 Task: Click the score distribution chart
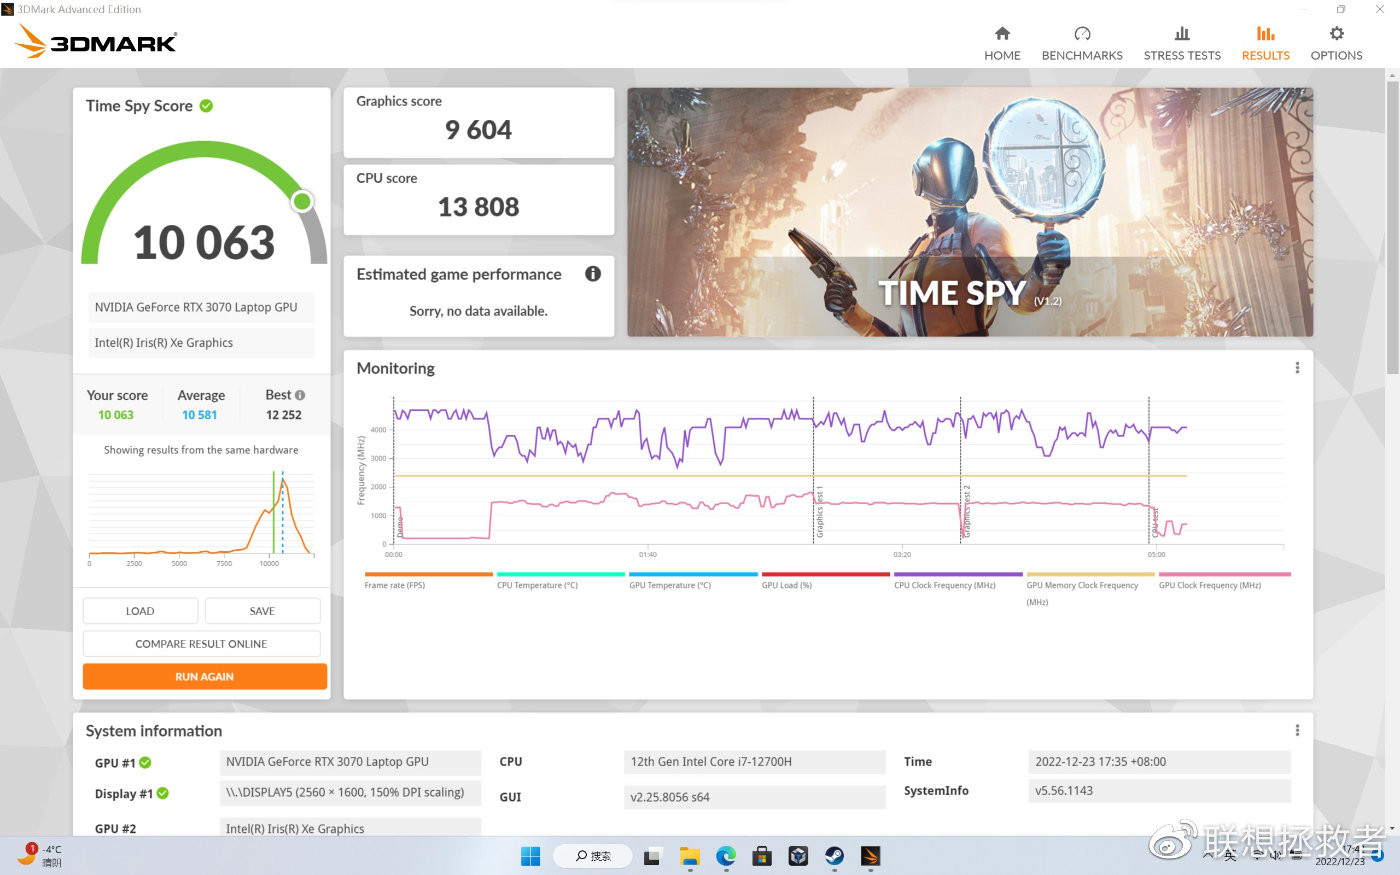tap(201, 514)
